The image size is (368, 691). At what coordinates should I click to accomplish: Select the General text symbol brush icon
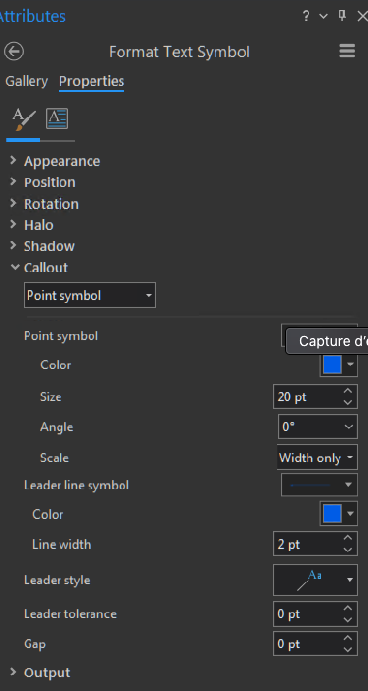pyautogui.click(x=23, y=119)
